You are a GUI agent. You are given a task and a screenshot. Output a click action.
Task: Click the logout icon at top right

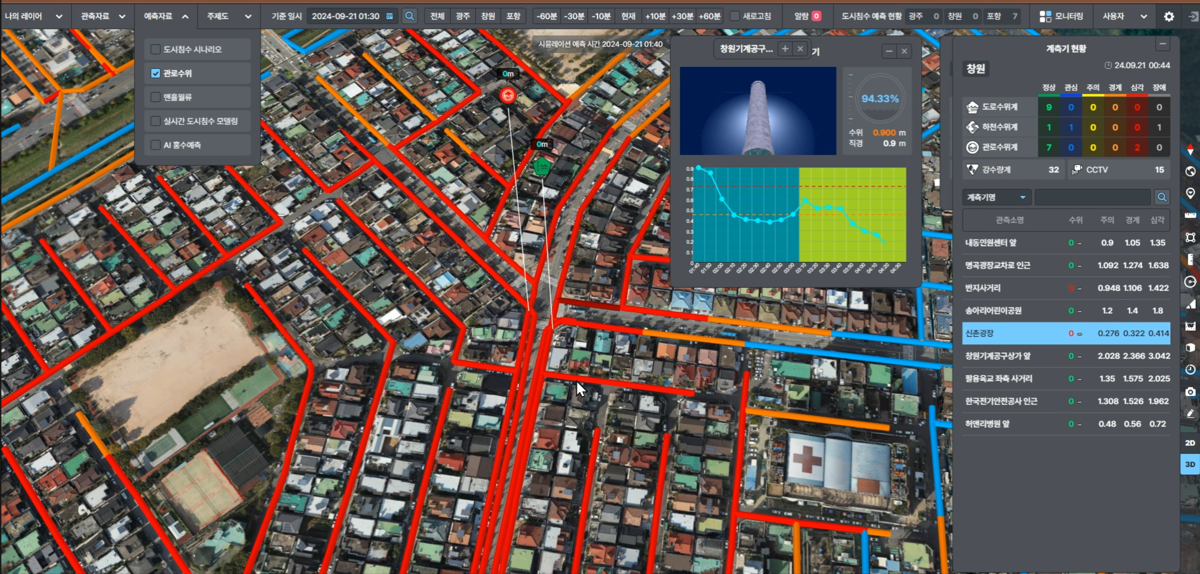click(1190, 16)
